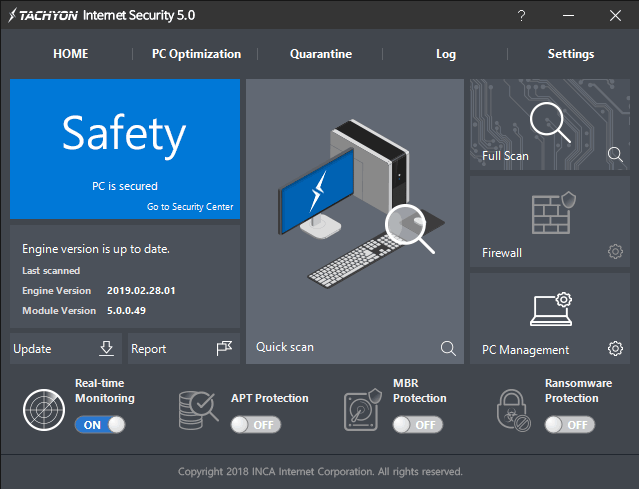This screenshot has height=489, width=639.
Task: Click the Real-time Monitoring radar icon
Action: coord(44,410)
